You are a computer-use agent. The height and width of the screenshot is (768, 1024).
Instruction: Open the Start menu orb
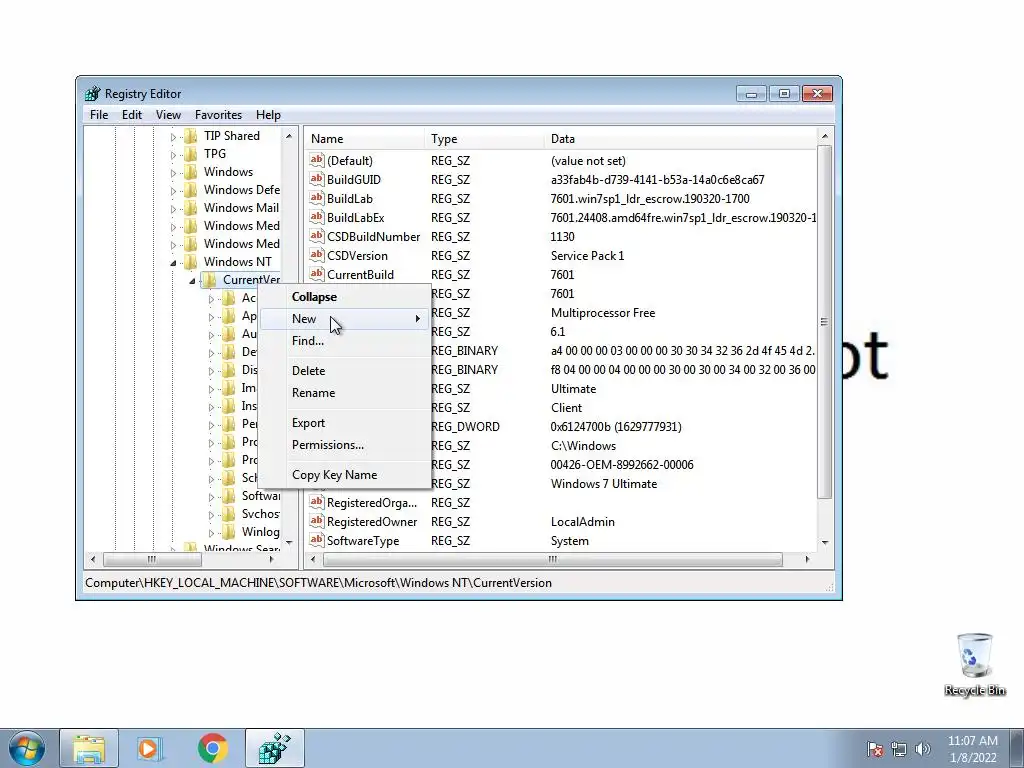[26, 748]
